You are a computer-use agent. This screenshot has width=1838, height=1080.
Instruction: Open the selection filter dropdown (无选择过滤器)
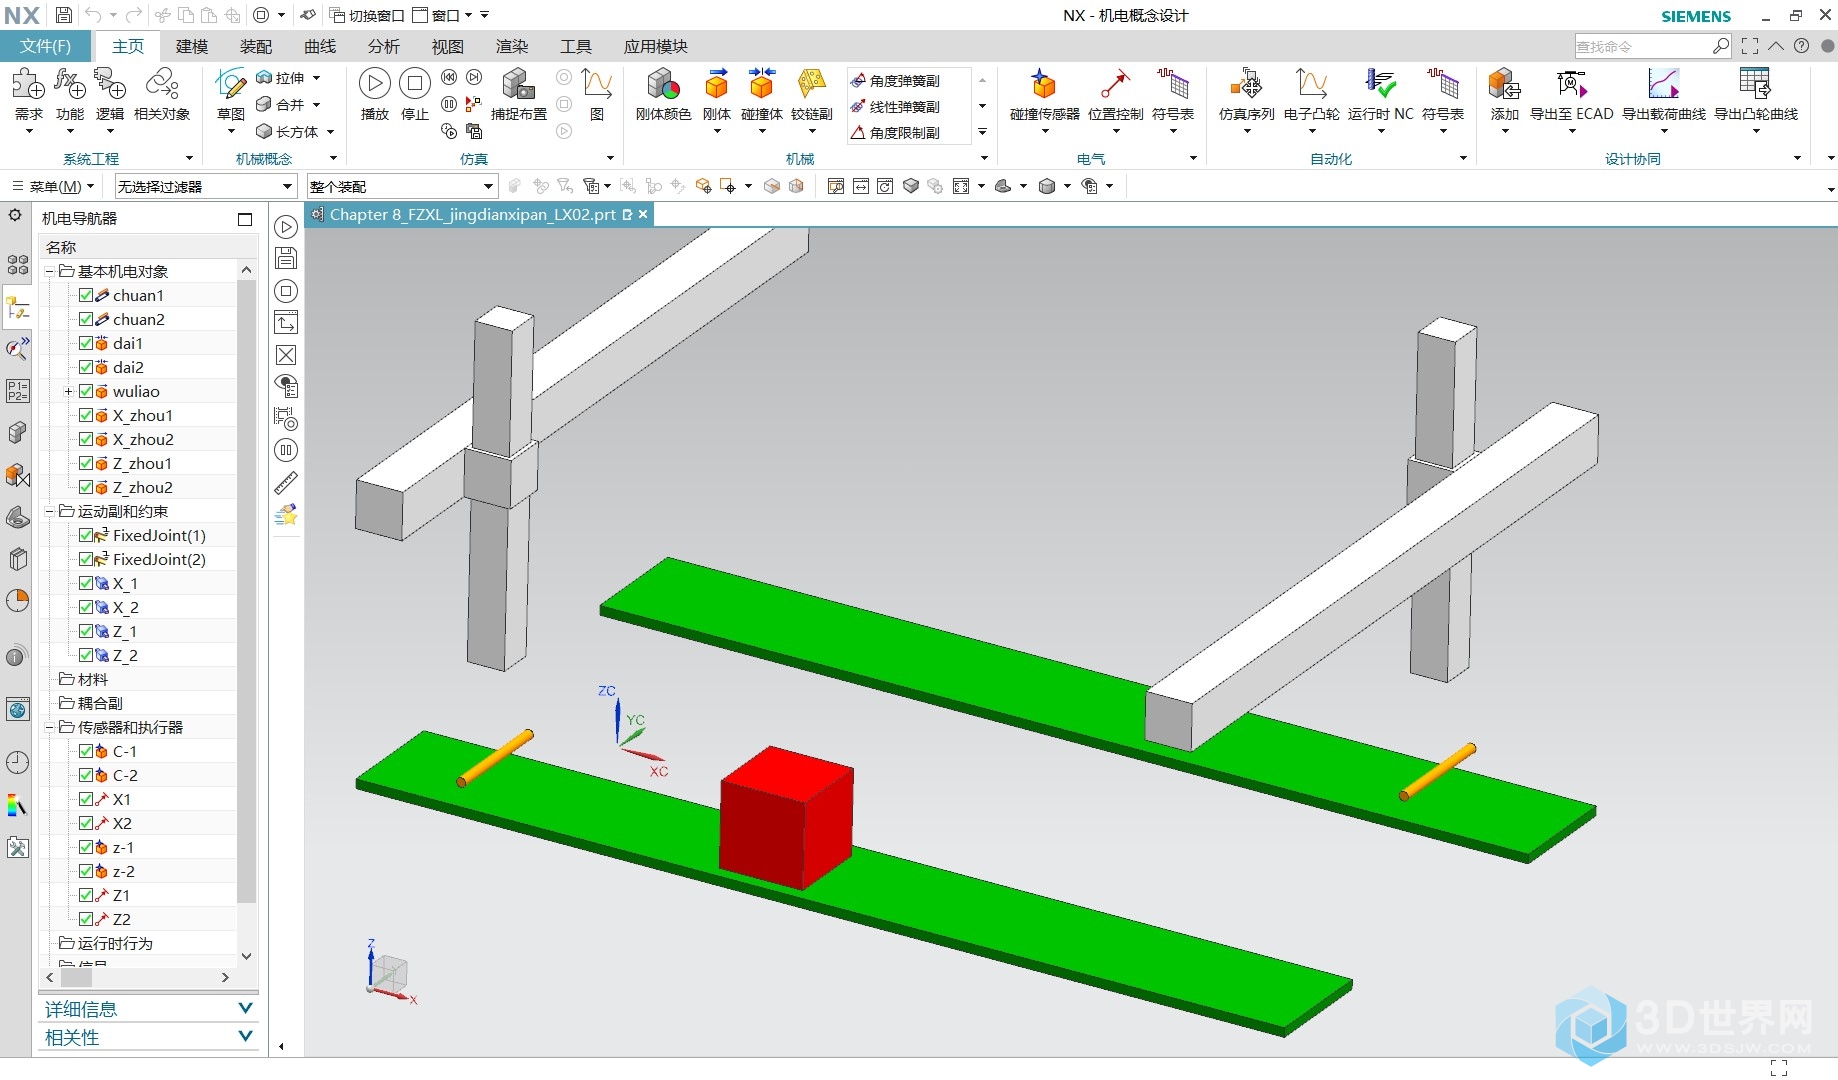[x=205, y=186]
